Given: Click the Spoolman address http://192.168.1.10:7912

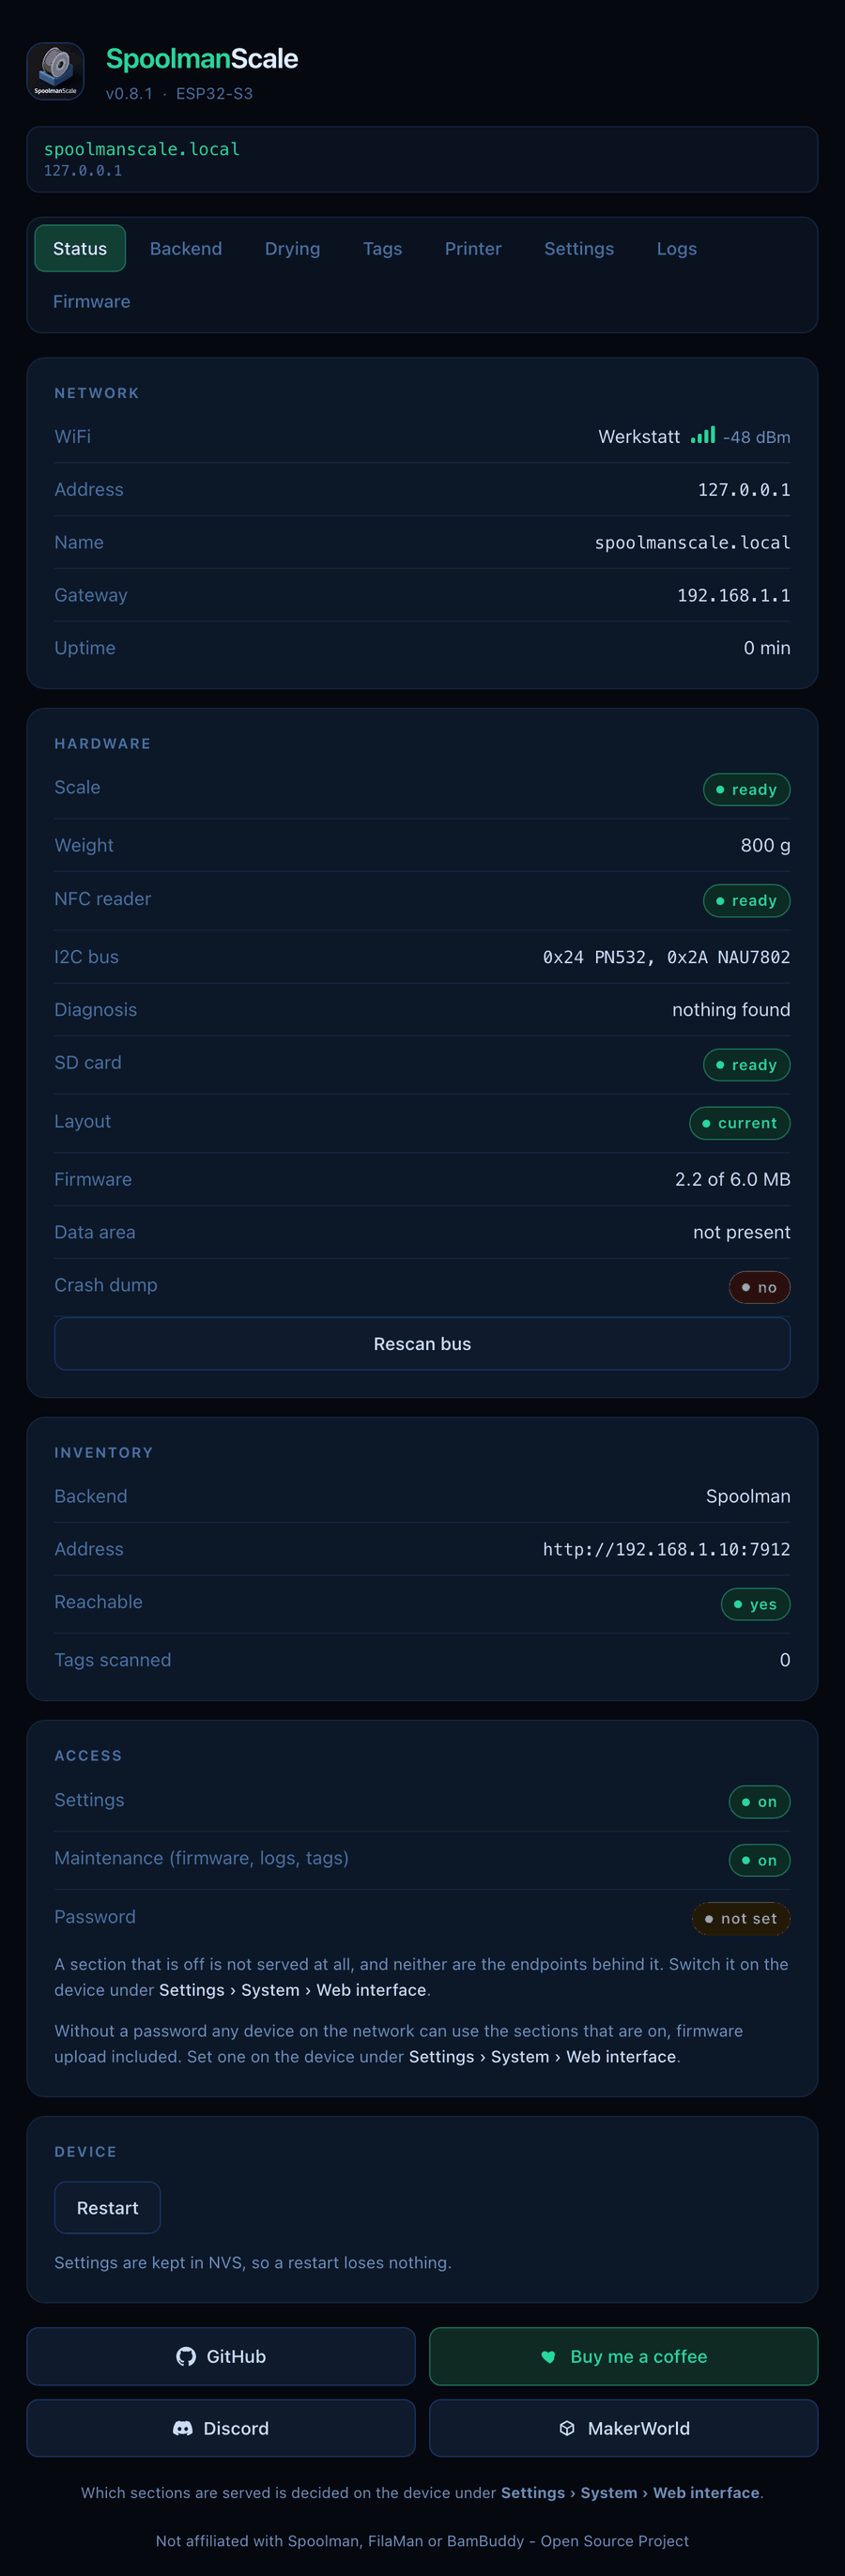Looking at the screenshot, I should point(666,1549).
